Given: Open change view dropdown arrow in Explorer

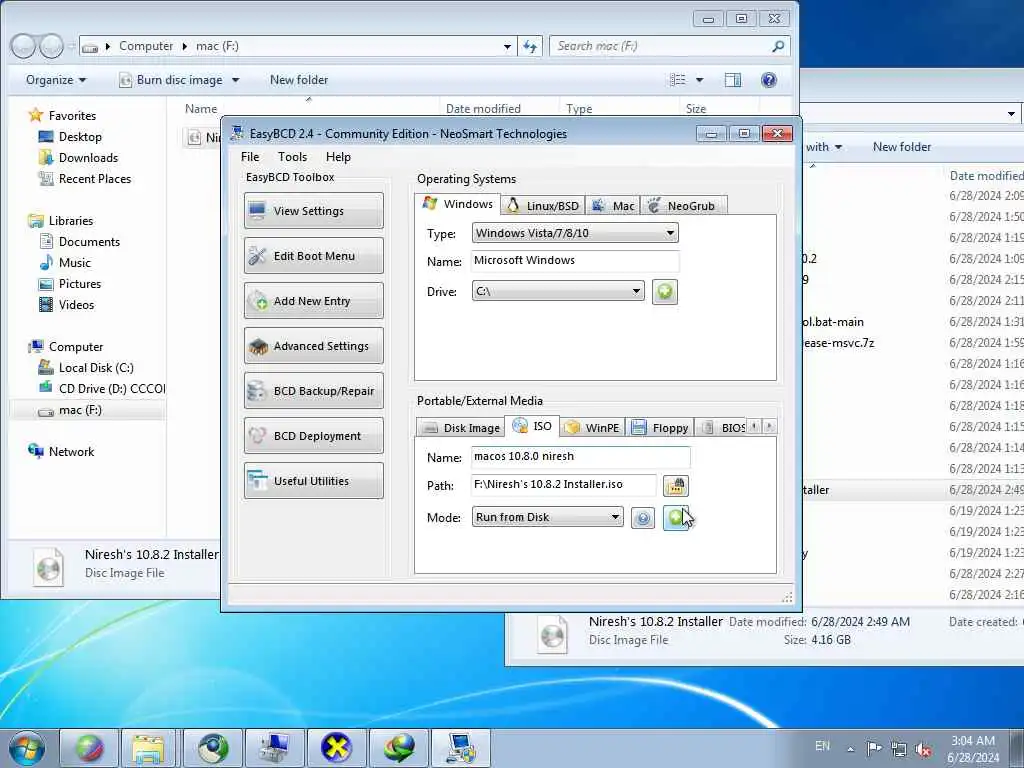Looking at the screenshot, I should (x=699, y=80).
